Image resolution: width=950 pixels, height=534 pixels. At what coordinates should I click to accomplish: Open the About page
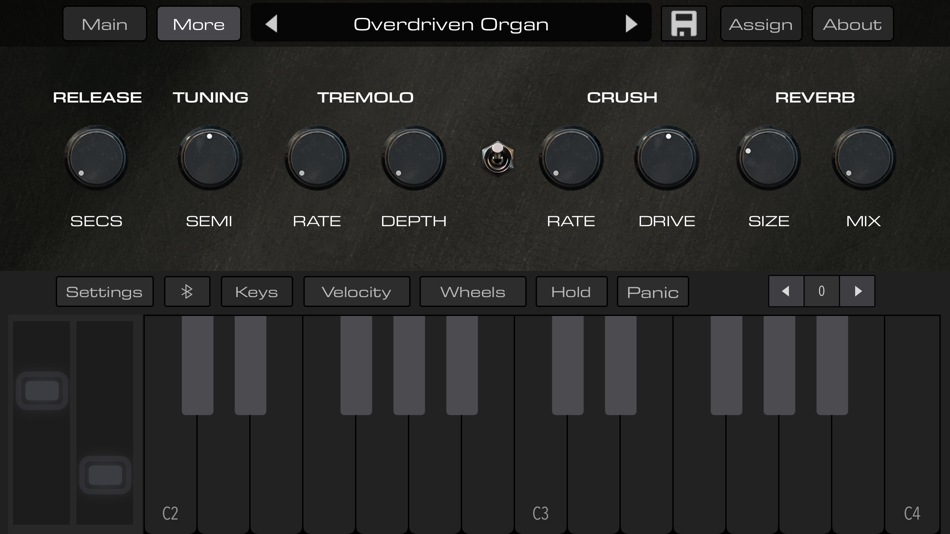852,24
